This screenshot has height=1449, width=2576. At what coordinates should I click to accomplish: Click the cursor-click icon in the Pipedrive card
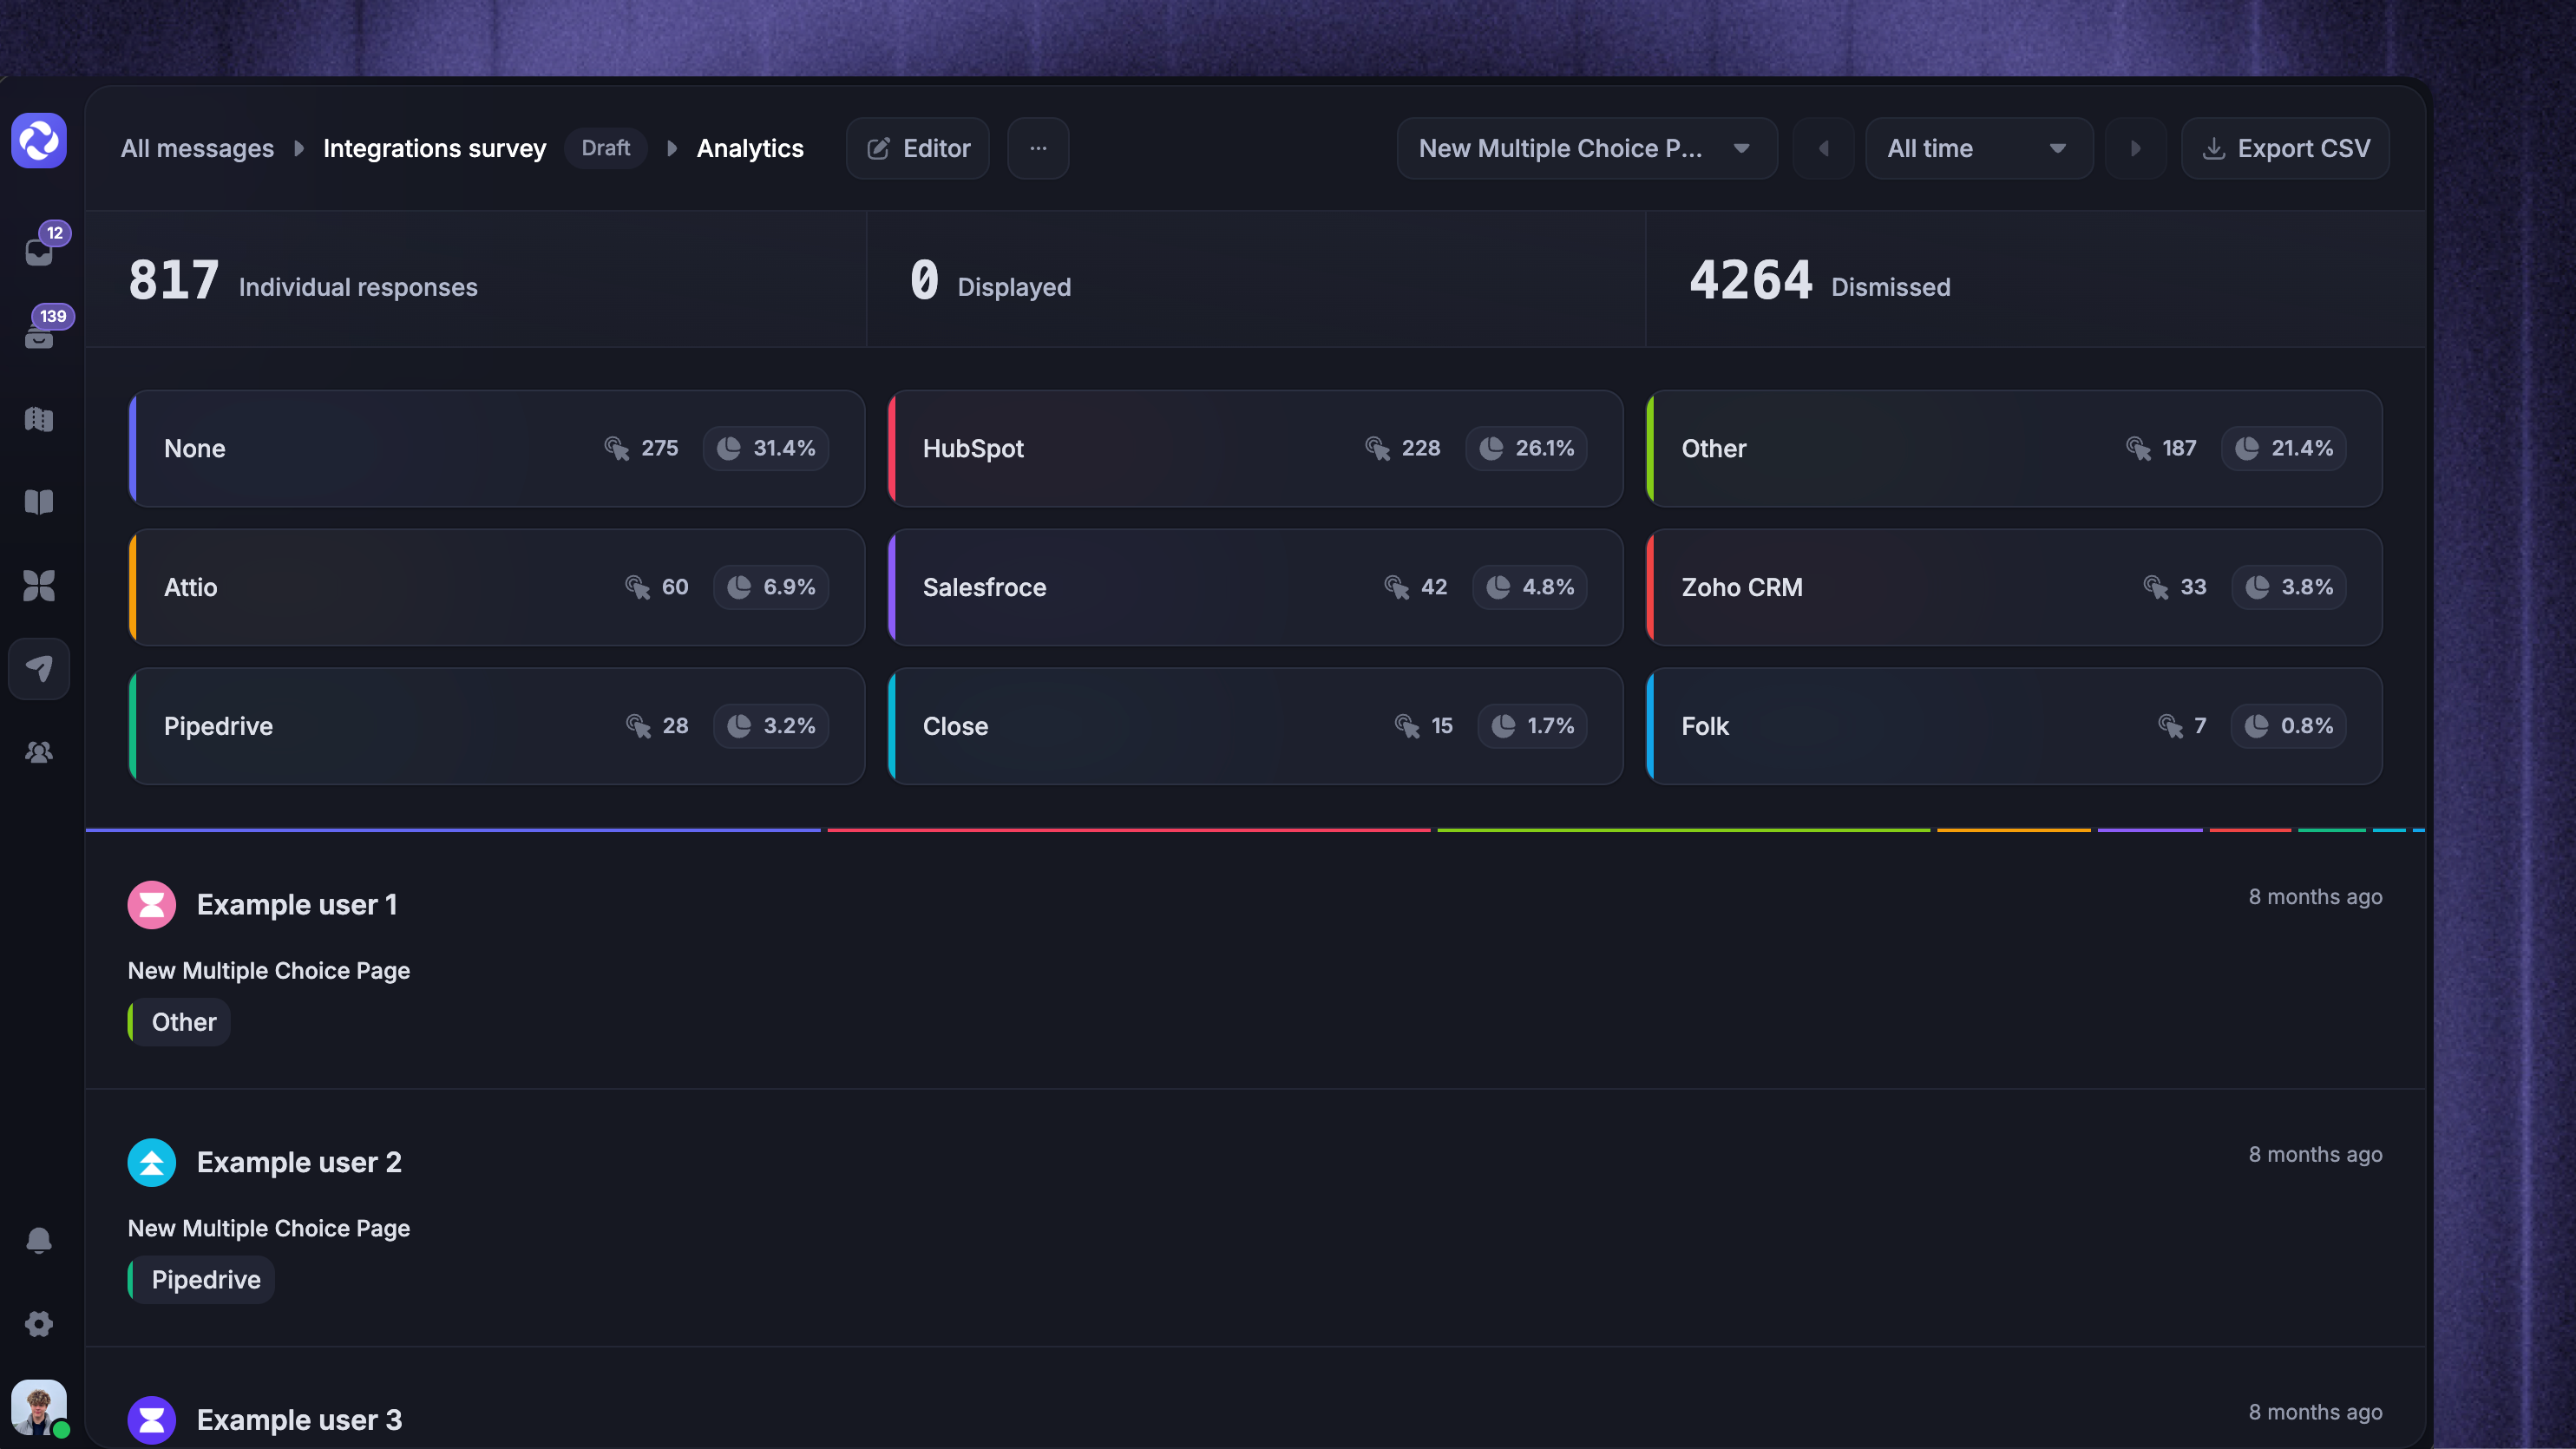(x=638, y=726)
